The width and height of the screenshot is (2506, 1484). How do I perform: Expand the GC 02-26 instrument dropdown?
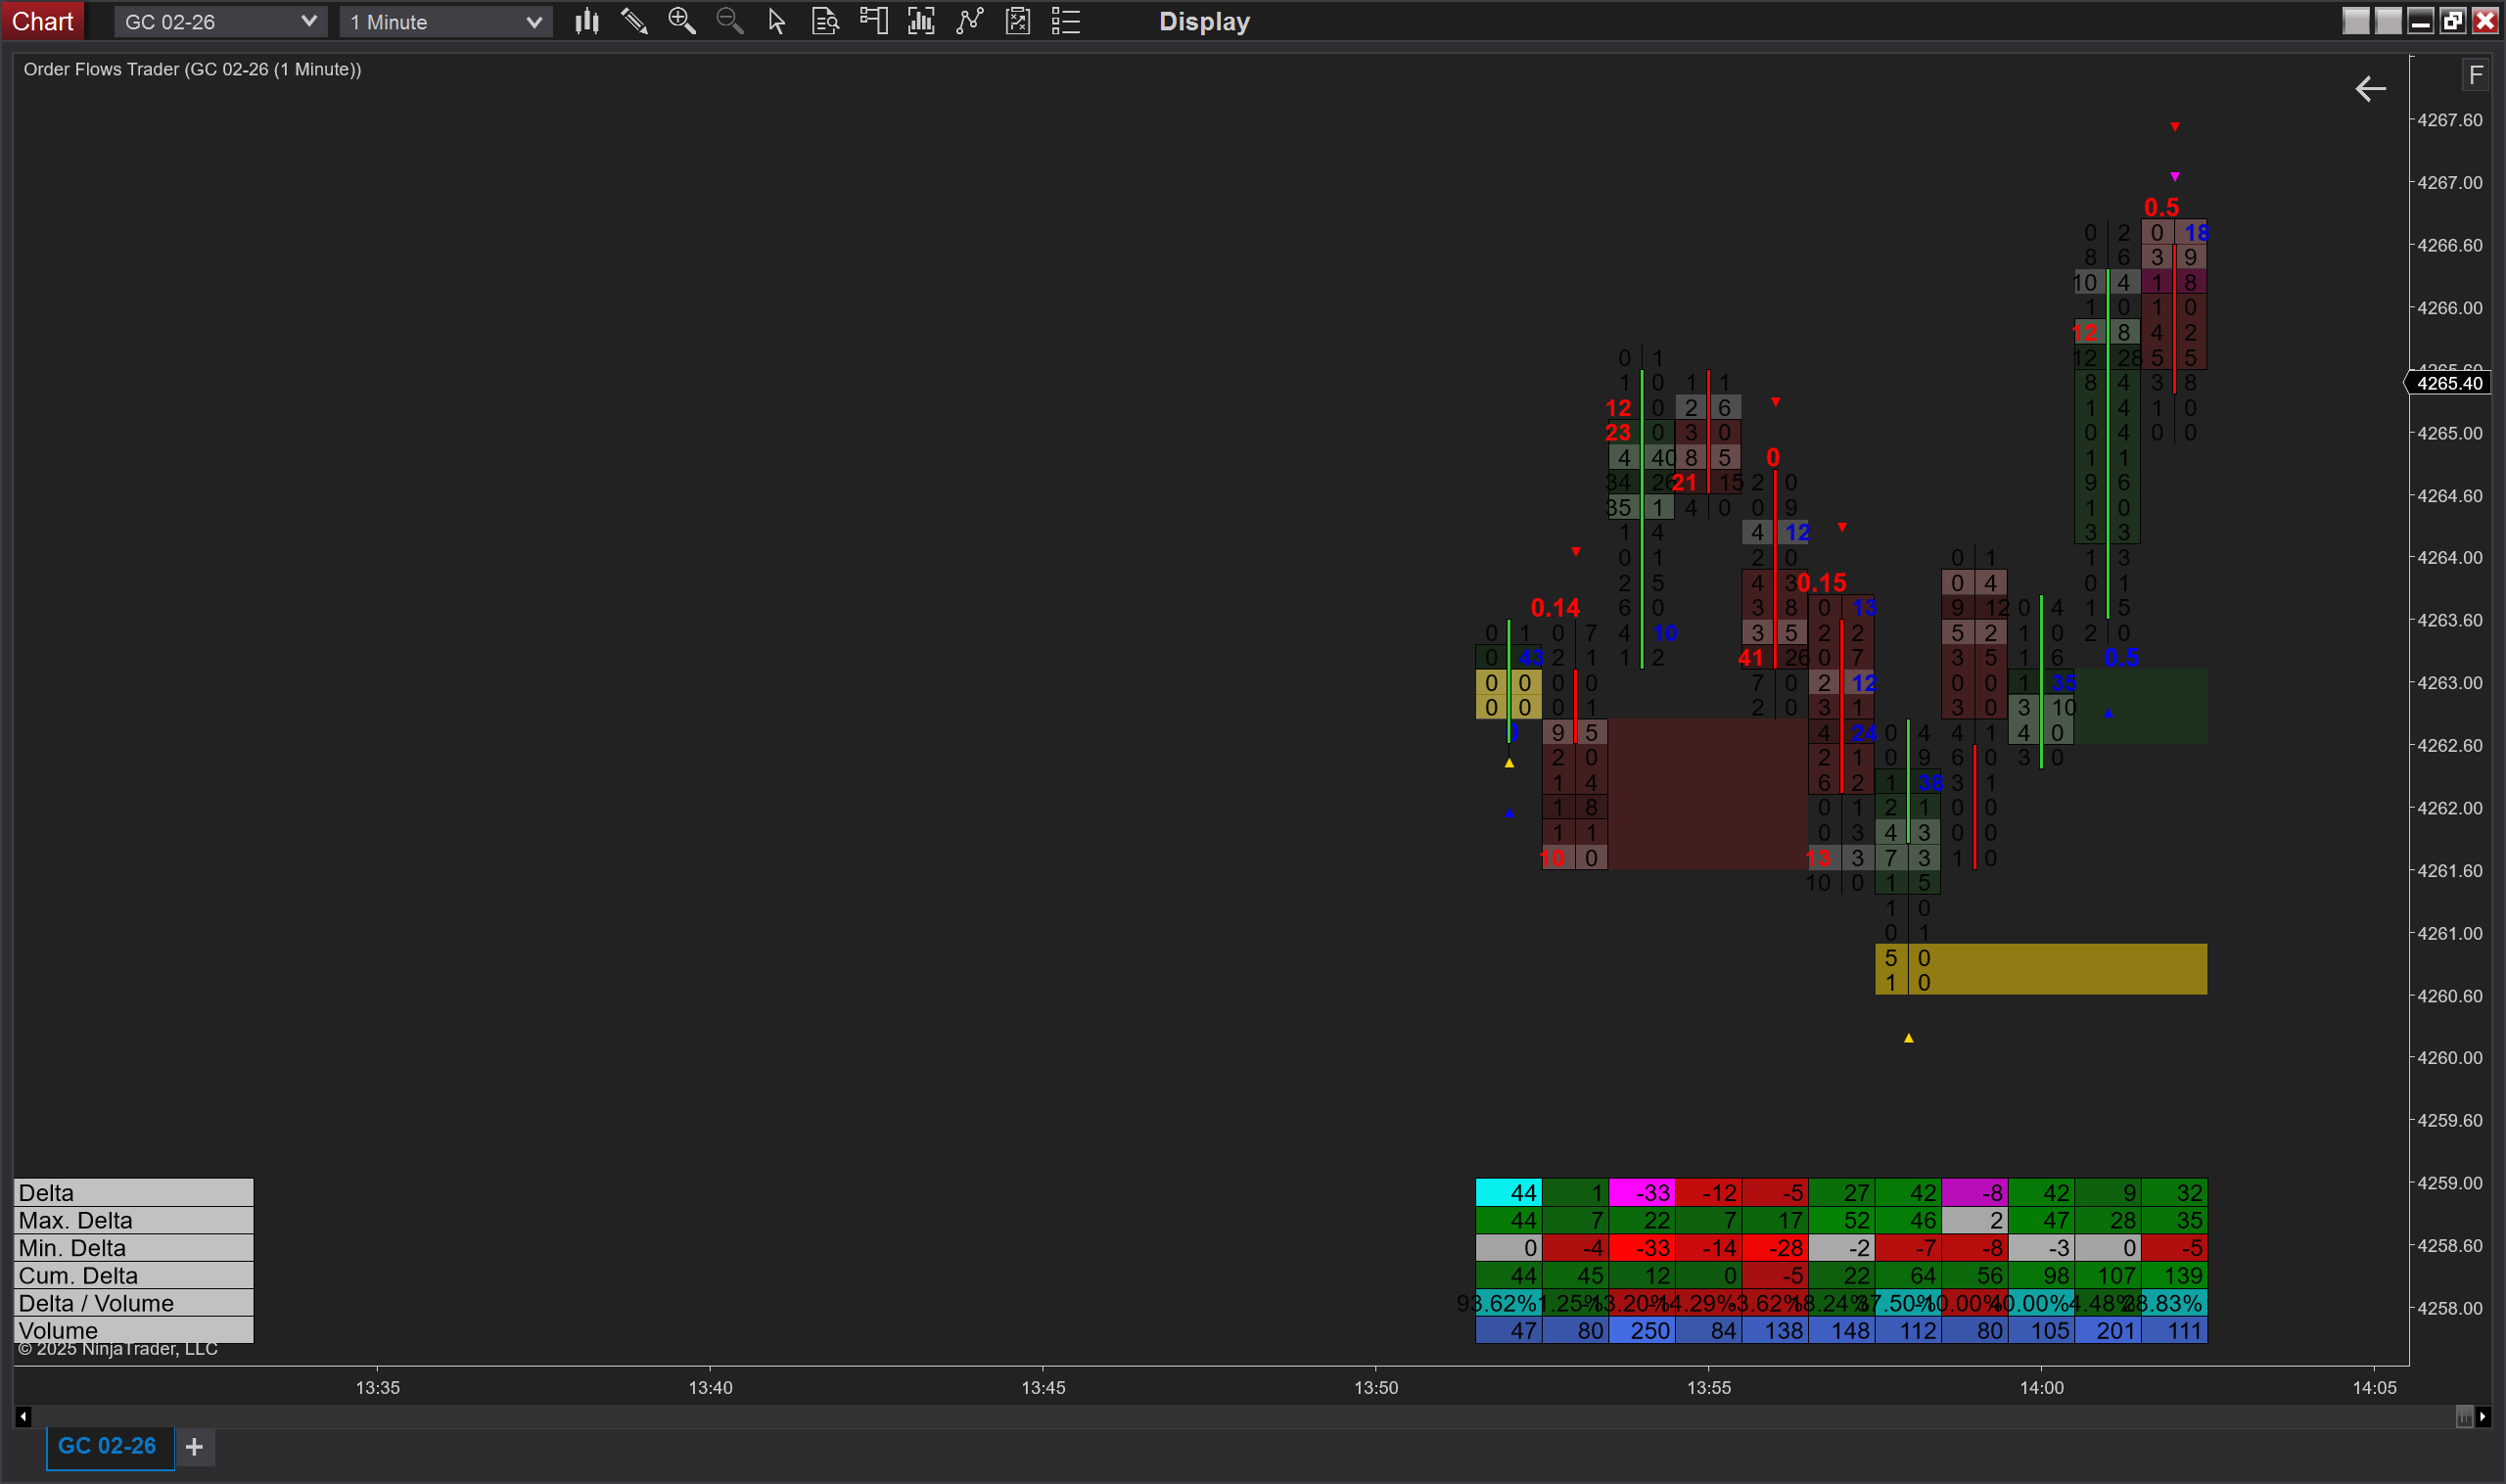308,21
